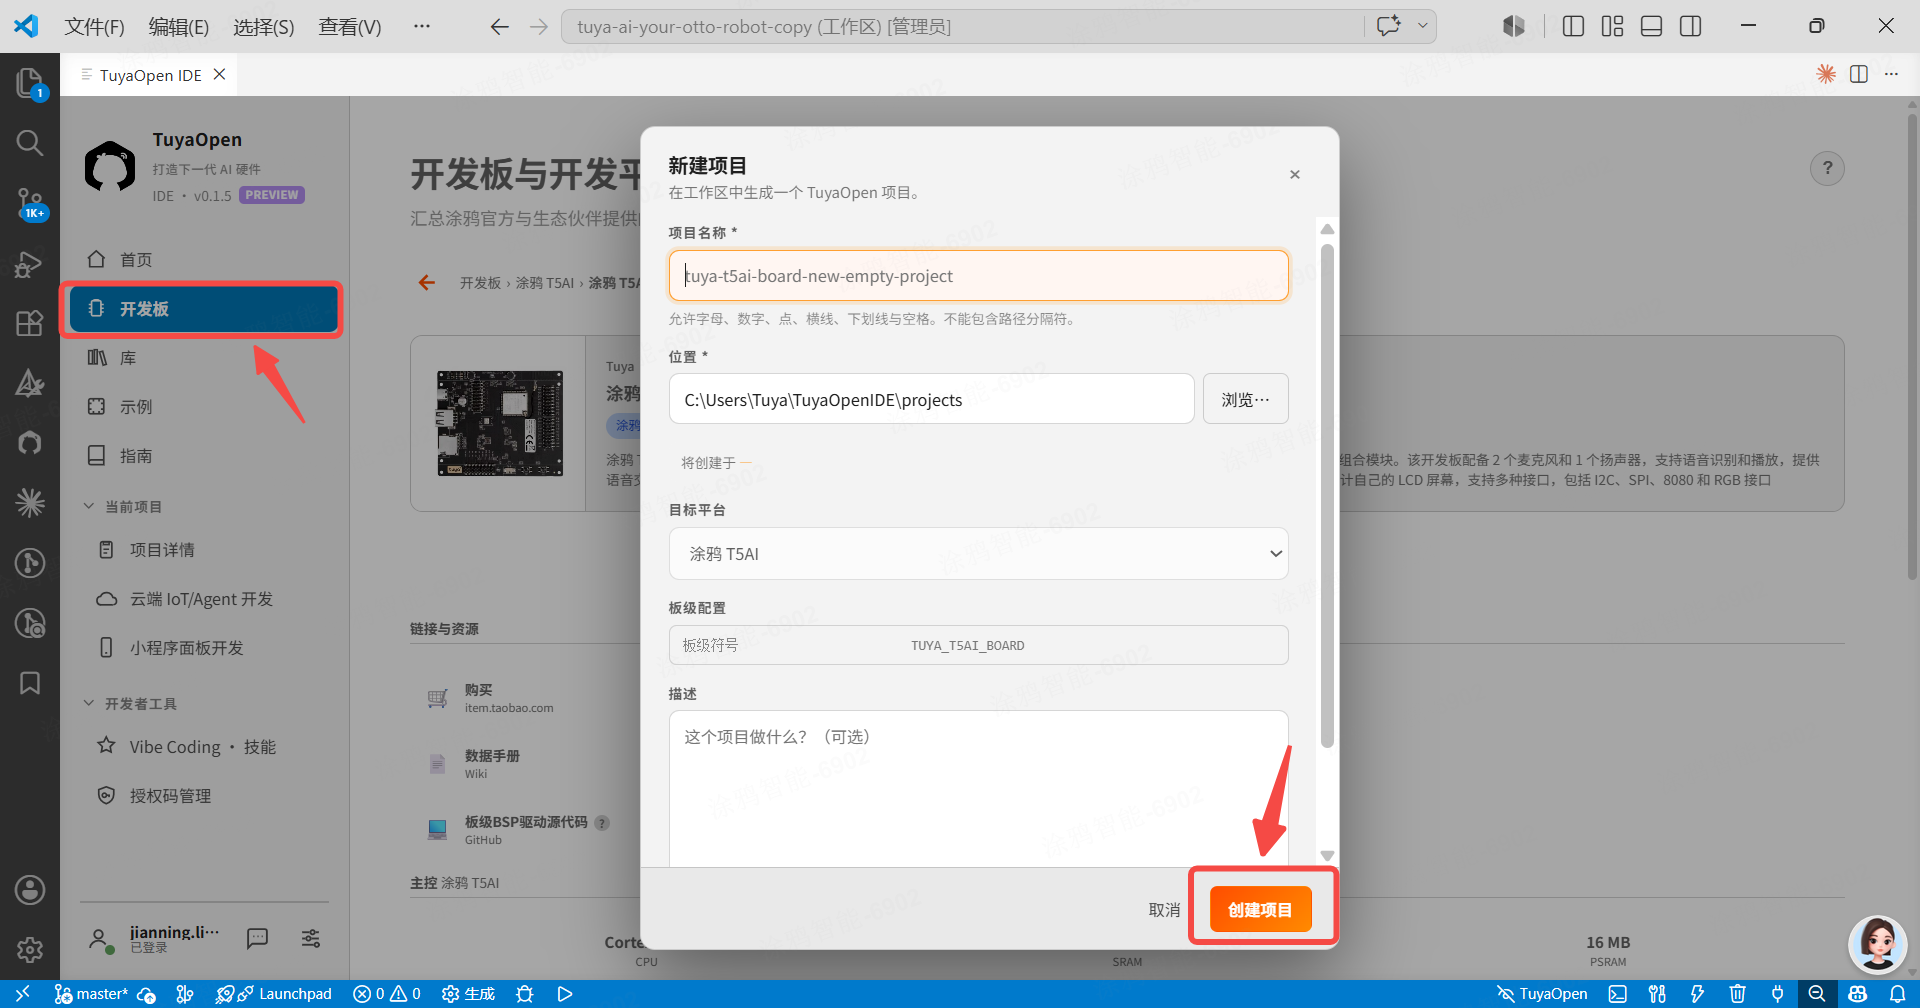Collapse the 开发者工具 section
Image resolution: width=1920 pixels, height=1008 pixels.
[x=131, y=704]
